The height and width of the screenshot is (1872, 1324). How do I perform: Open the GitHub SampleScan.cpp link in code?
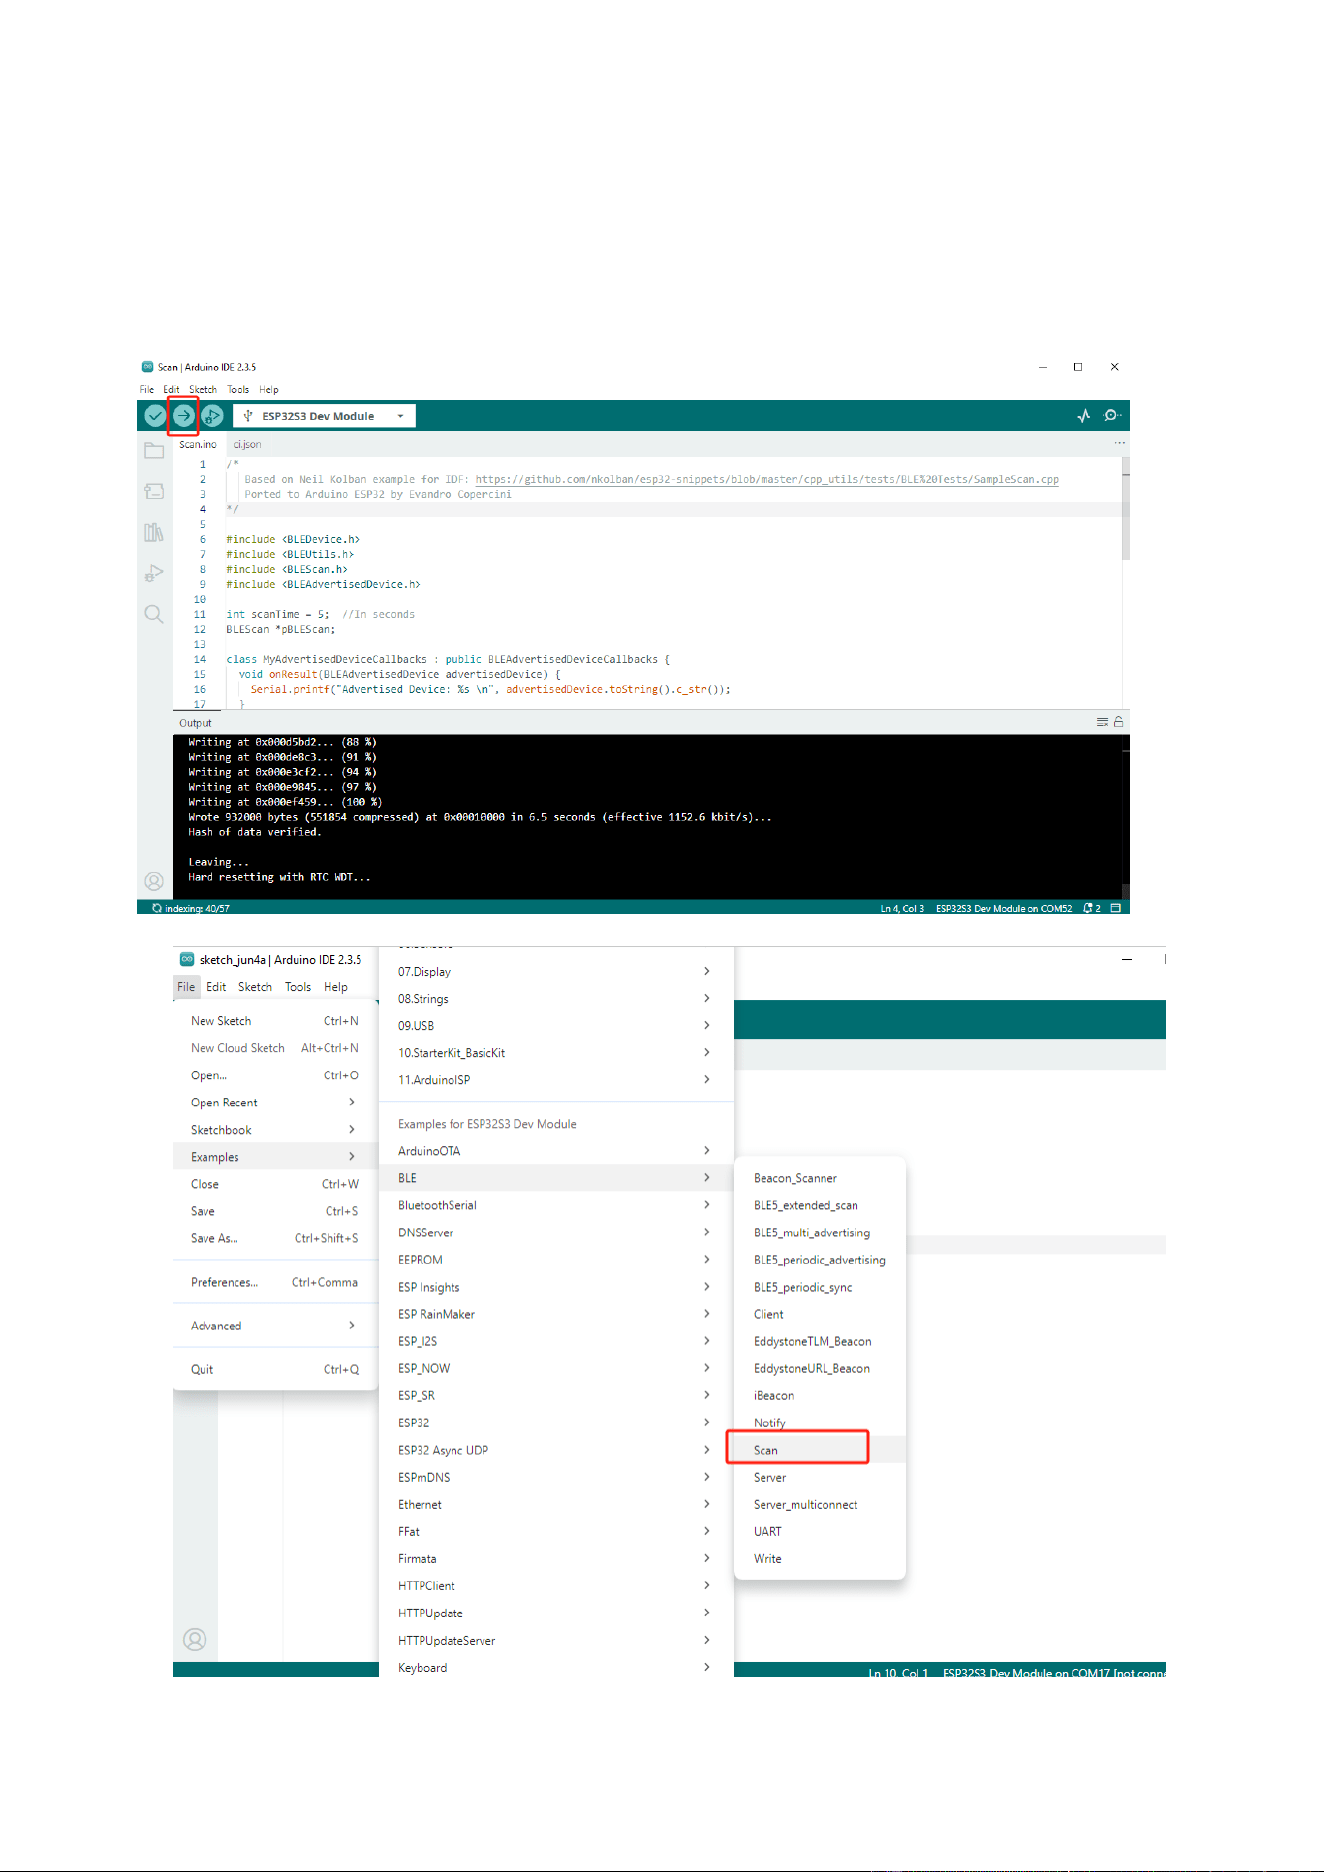pos(767,479)
